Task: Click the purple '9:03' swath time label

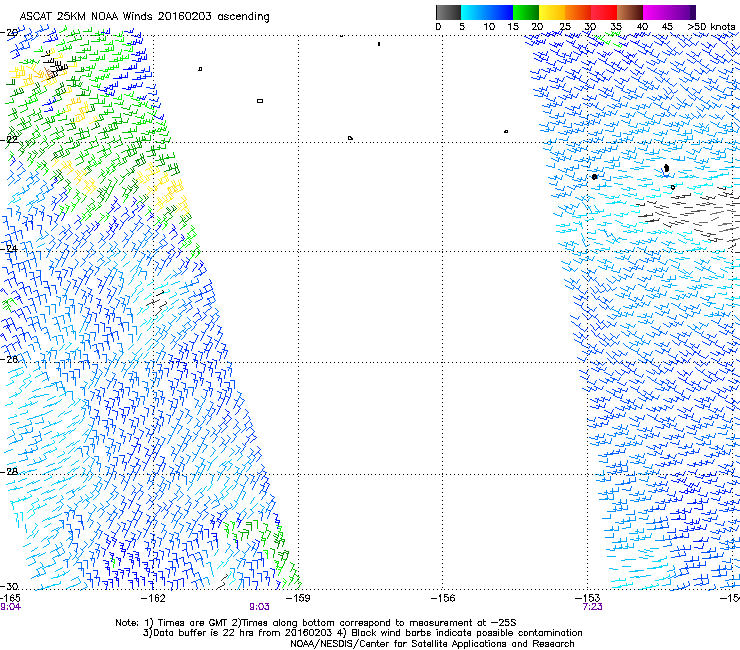Action: (x=260, y=607)
